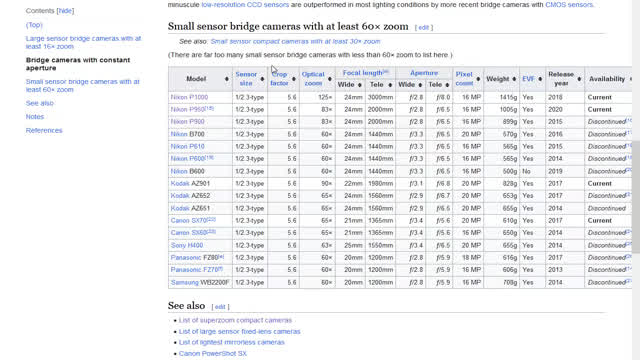Viewport: 640px width, 360px height.
Task: Open Nikon P1000 article
Action: [189, 97]
